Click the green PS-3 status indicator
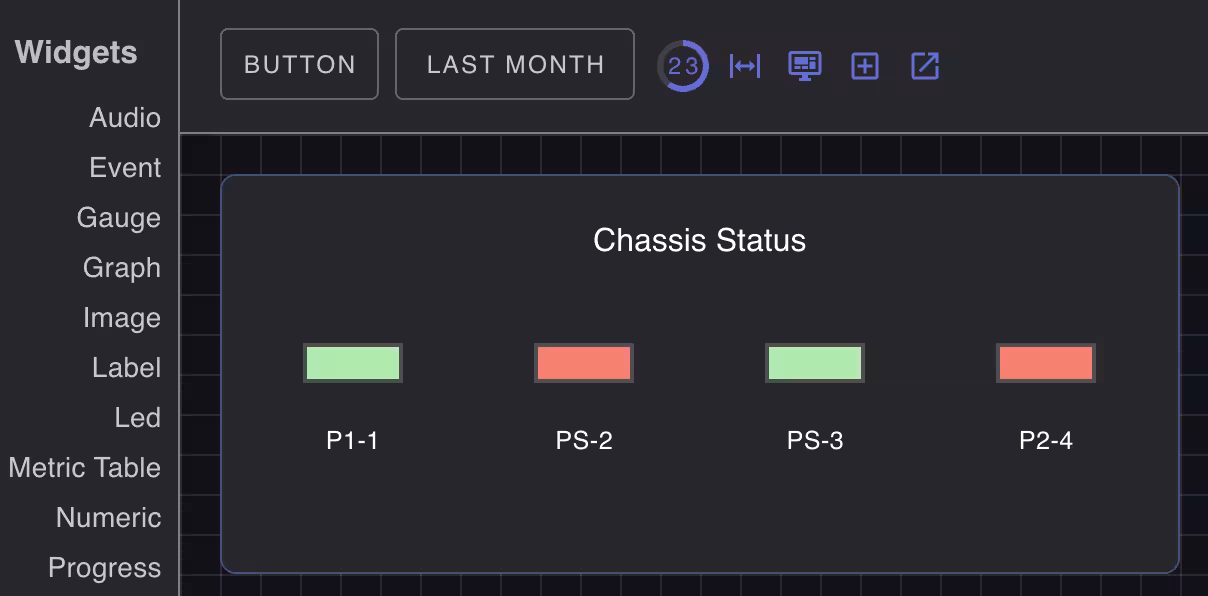The width and height of the screenshot is (1208, 596). 815,363
